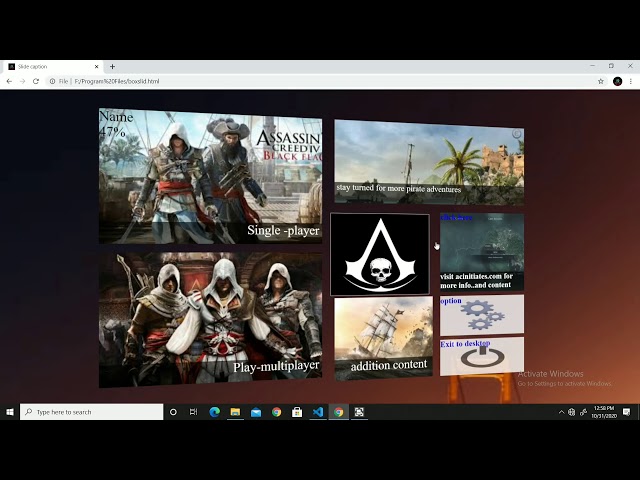View site information icon in address bar

(x=52, y=81)
